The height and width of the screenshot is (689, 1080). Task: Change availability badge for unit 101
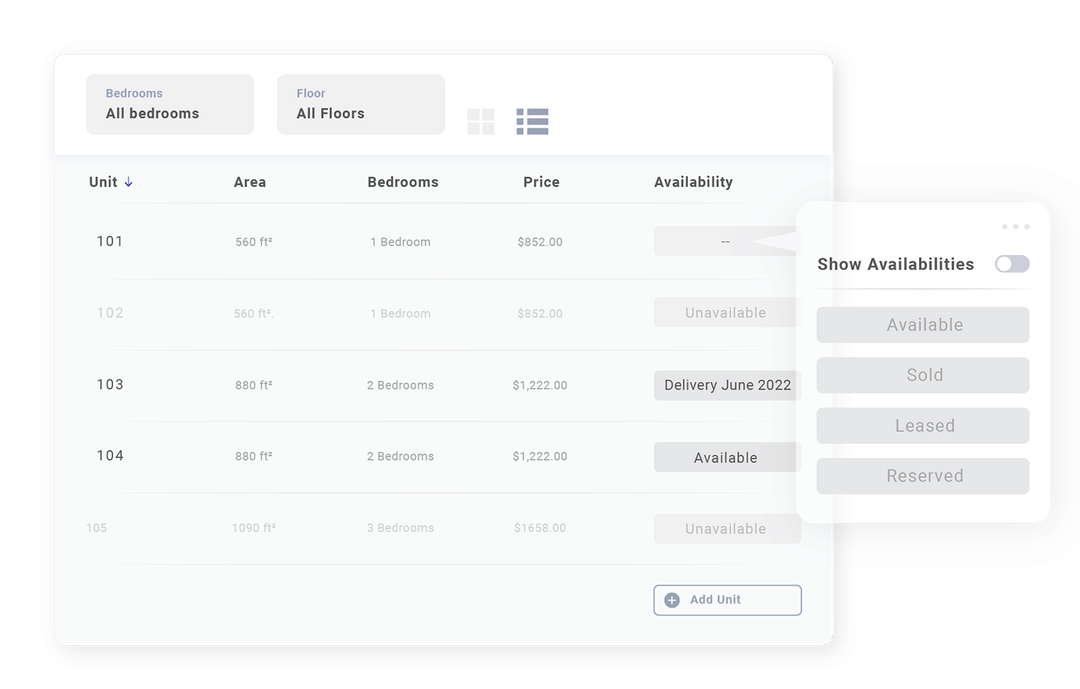727,241
